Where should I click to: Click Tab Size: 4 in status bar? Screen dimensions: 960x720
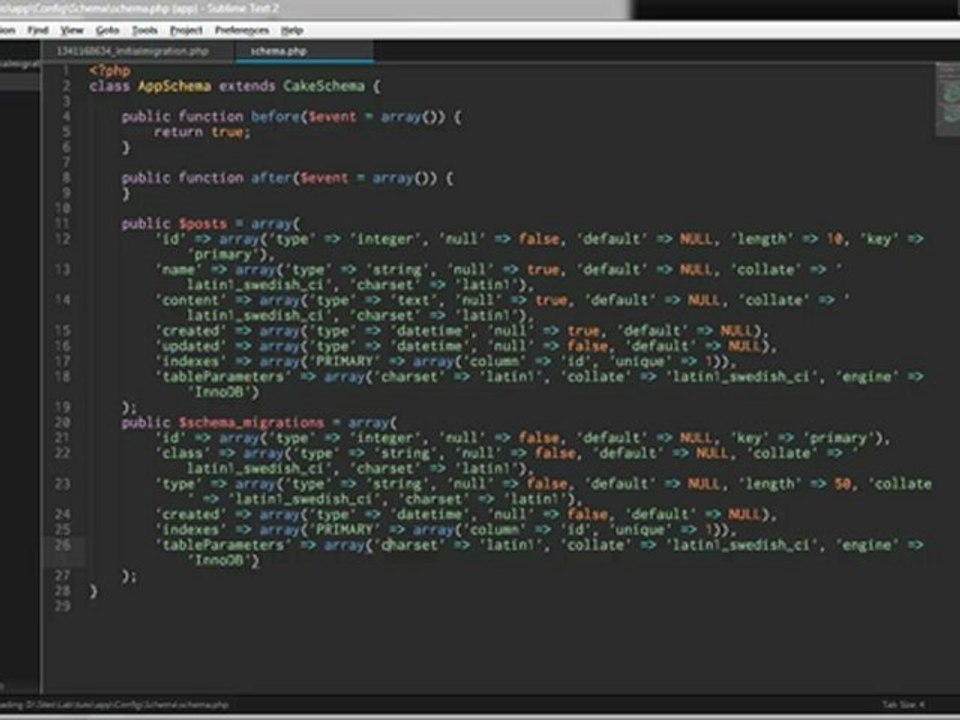903,705
